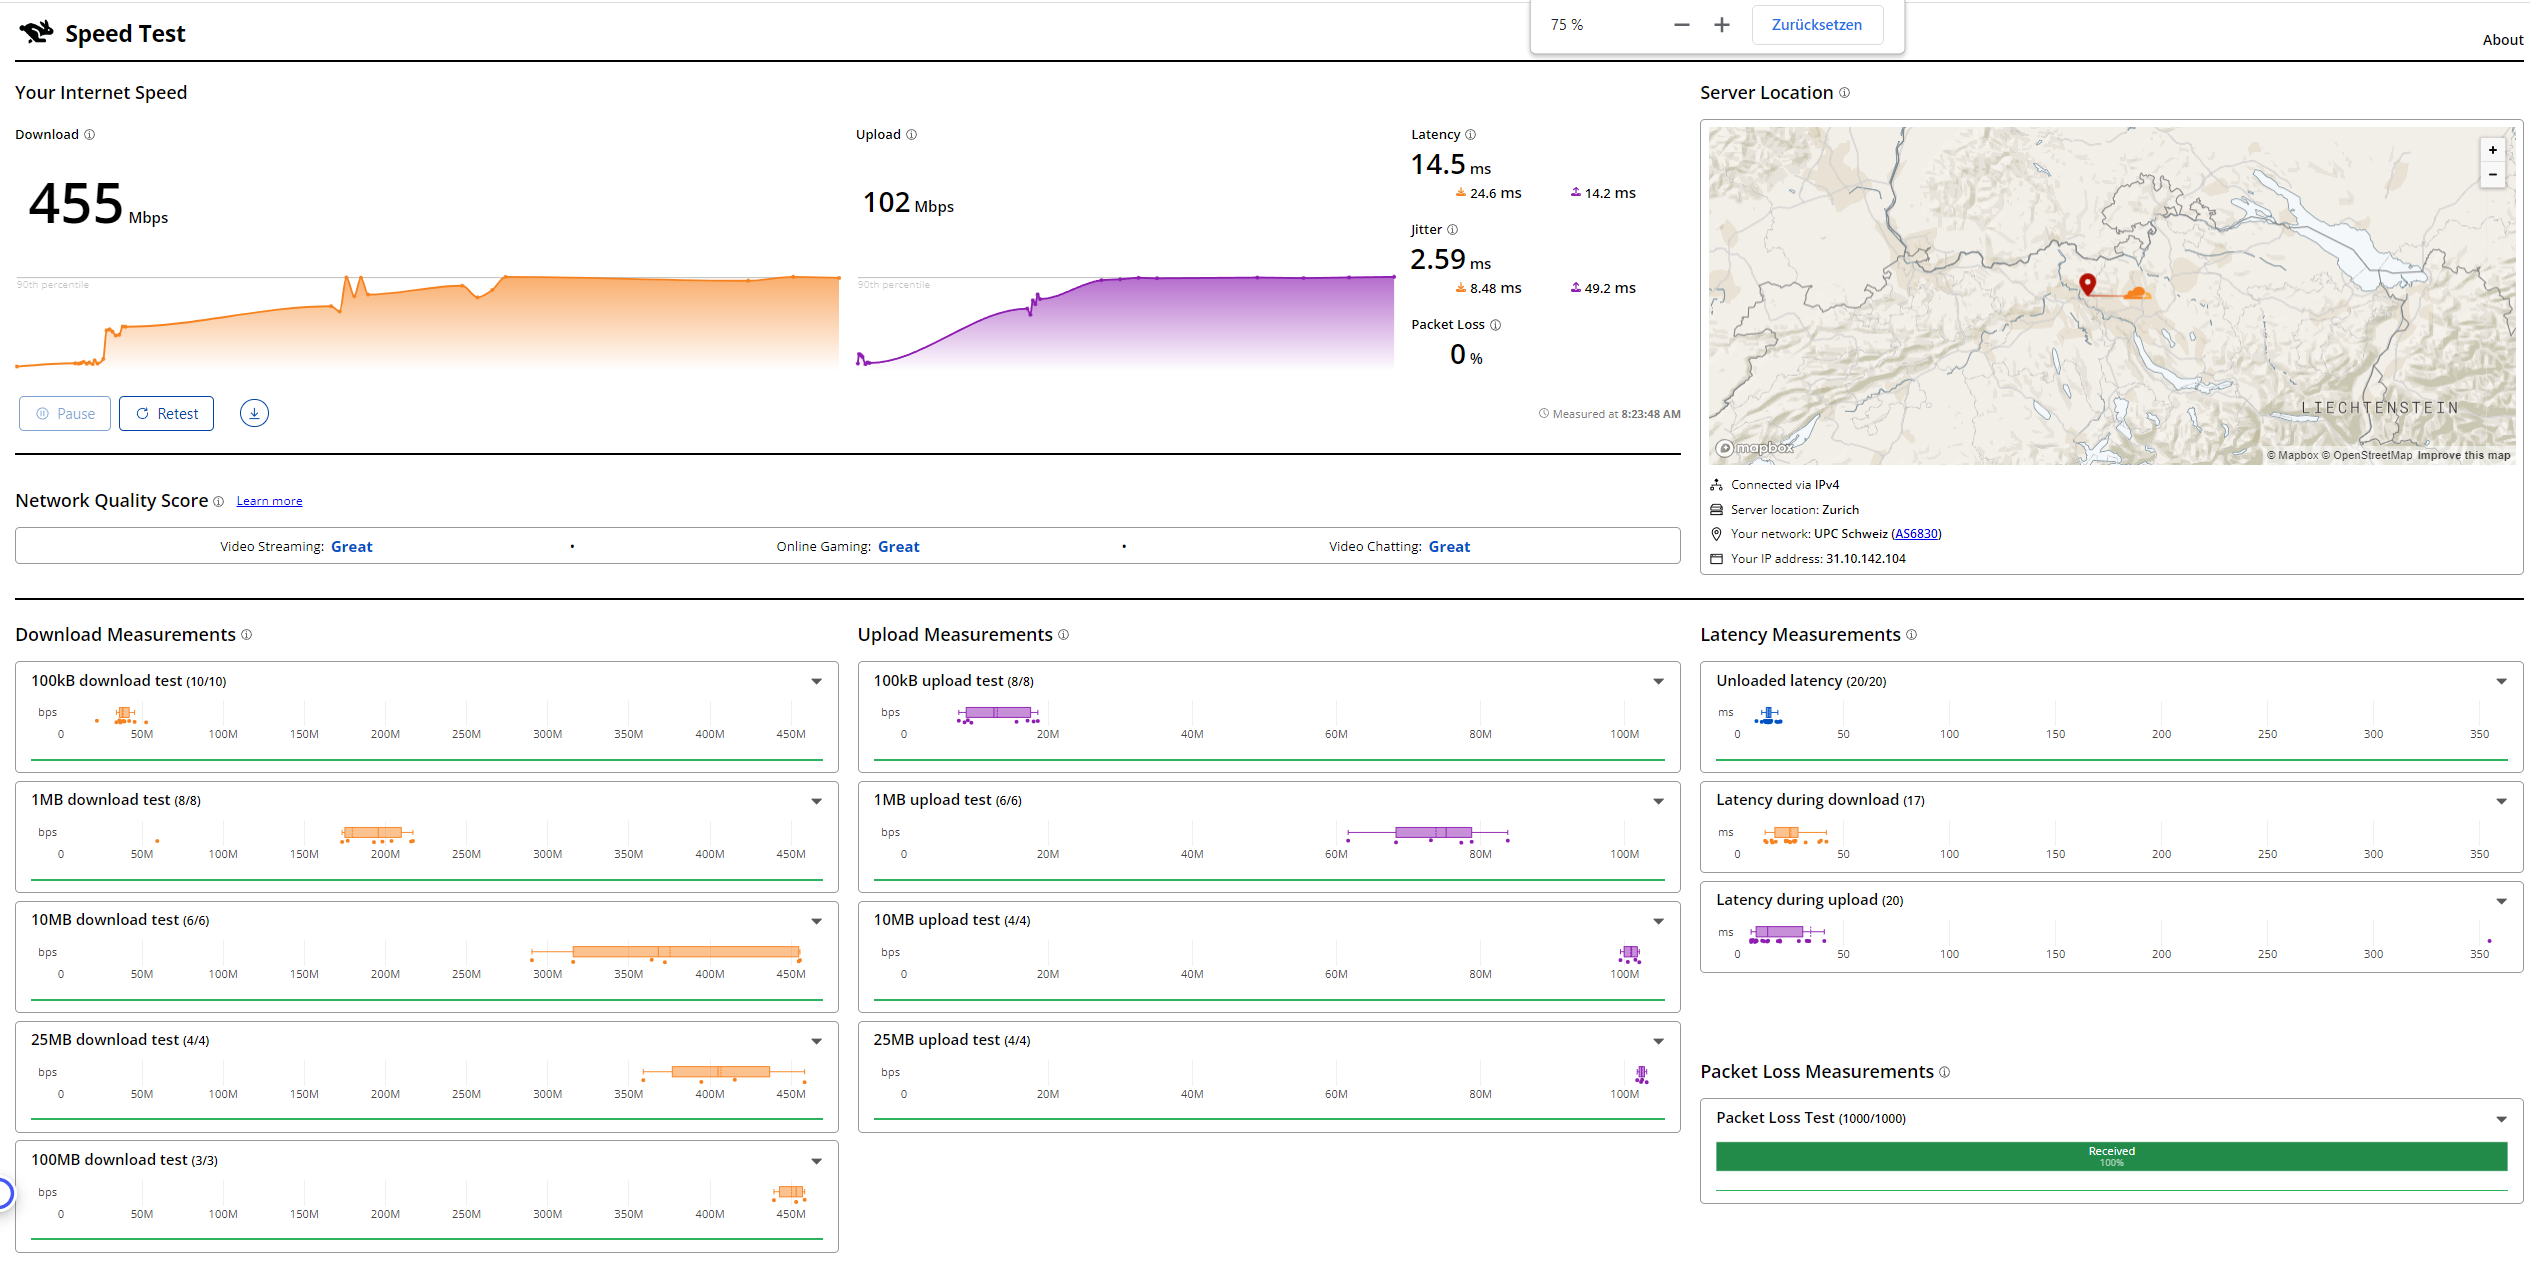2530x1265 pixels.
Task: Open the Download Measurements info icon
Action: [x=246, y=634]
